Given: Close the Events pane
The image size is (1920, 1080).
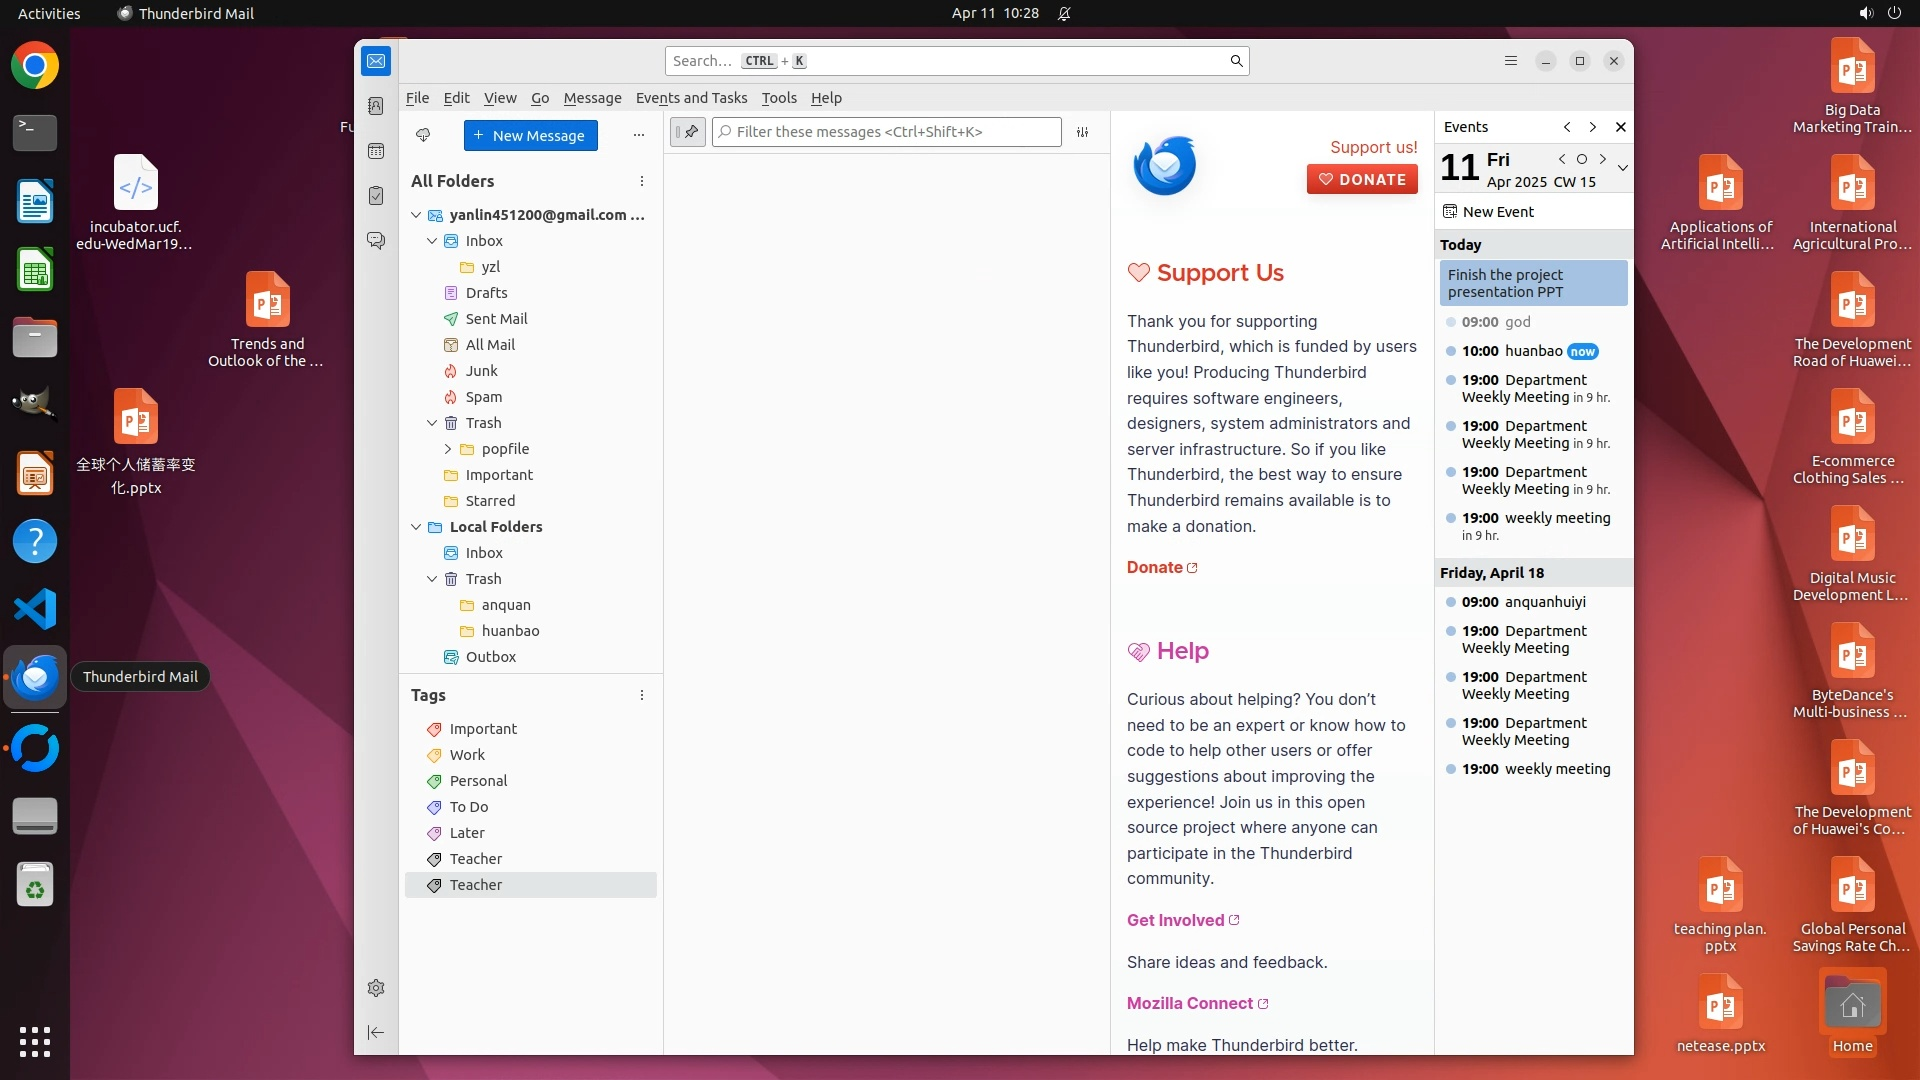Looking at the screenshot, I should 1621,127.
